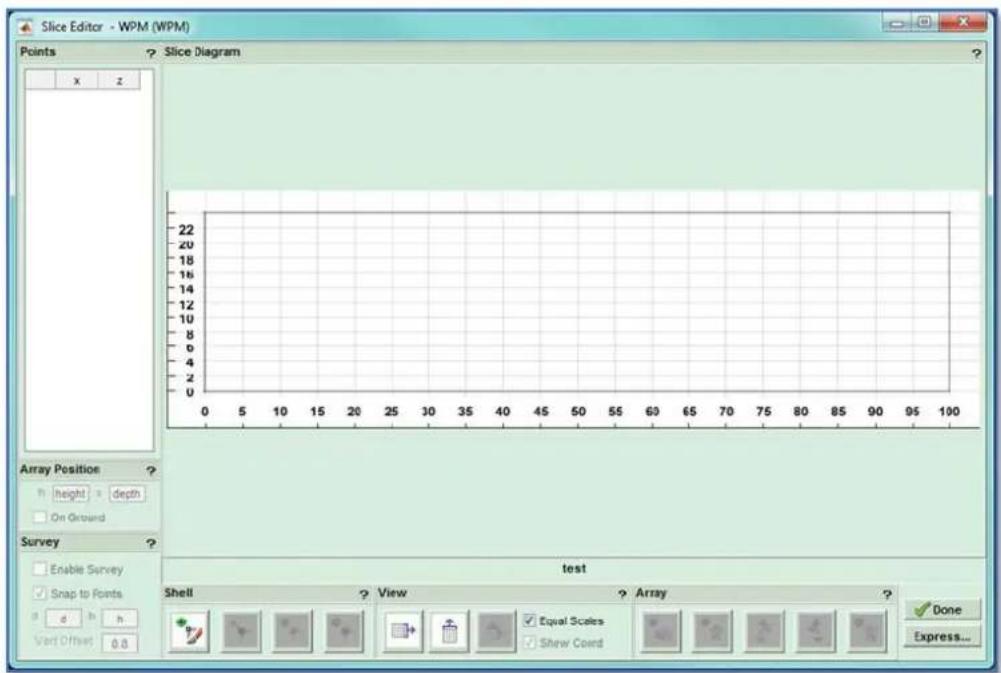Click the 50 label on the horizontal axis
Screen dimensions: 1001x673
pos(578,412)
